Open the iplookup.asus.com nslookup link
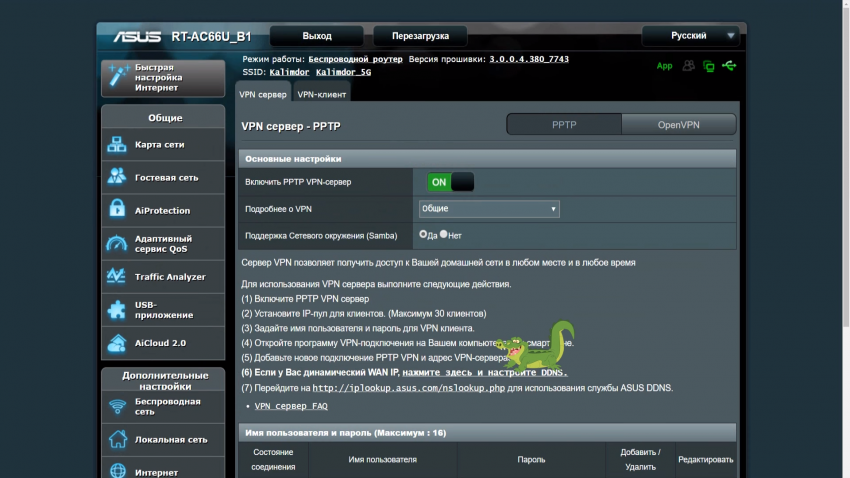 pyautogui.click(x=409, y=388)
